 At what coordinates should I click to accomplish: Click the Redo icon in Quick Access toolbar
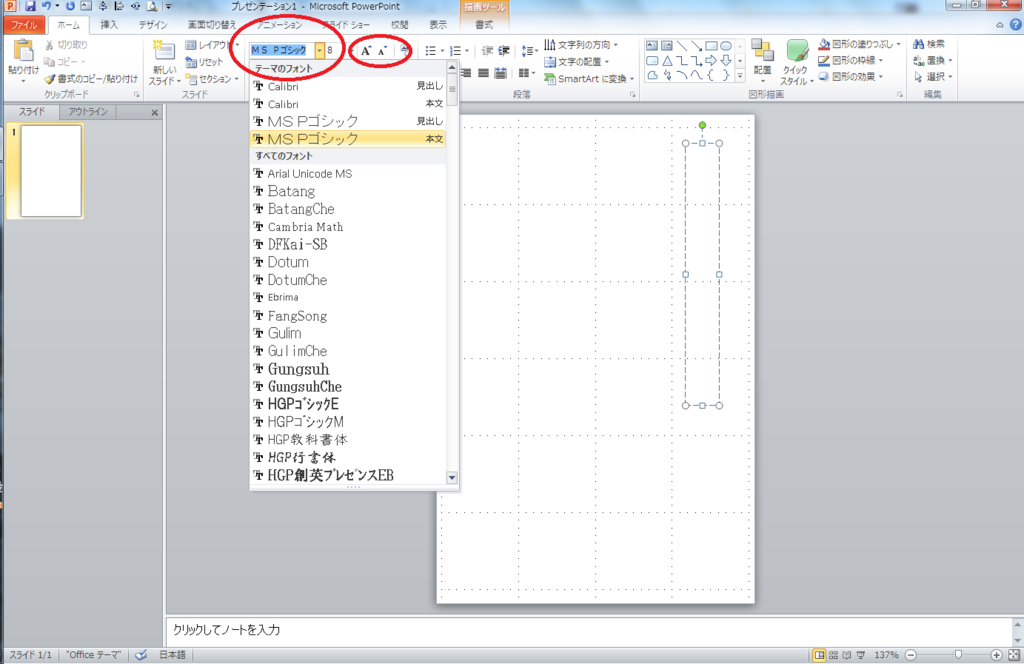coord(70,7)
